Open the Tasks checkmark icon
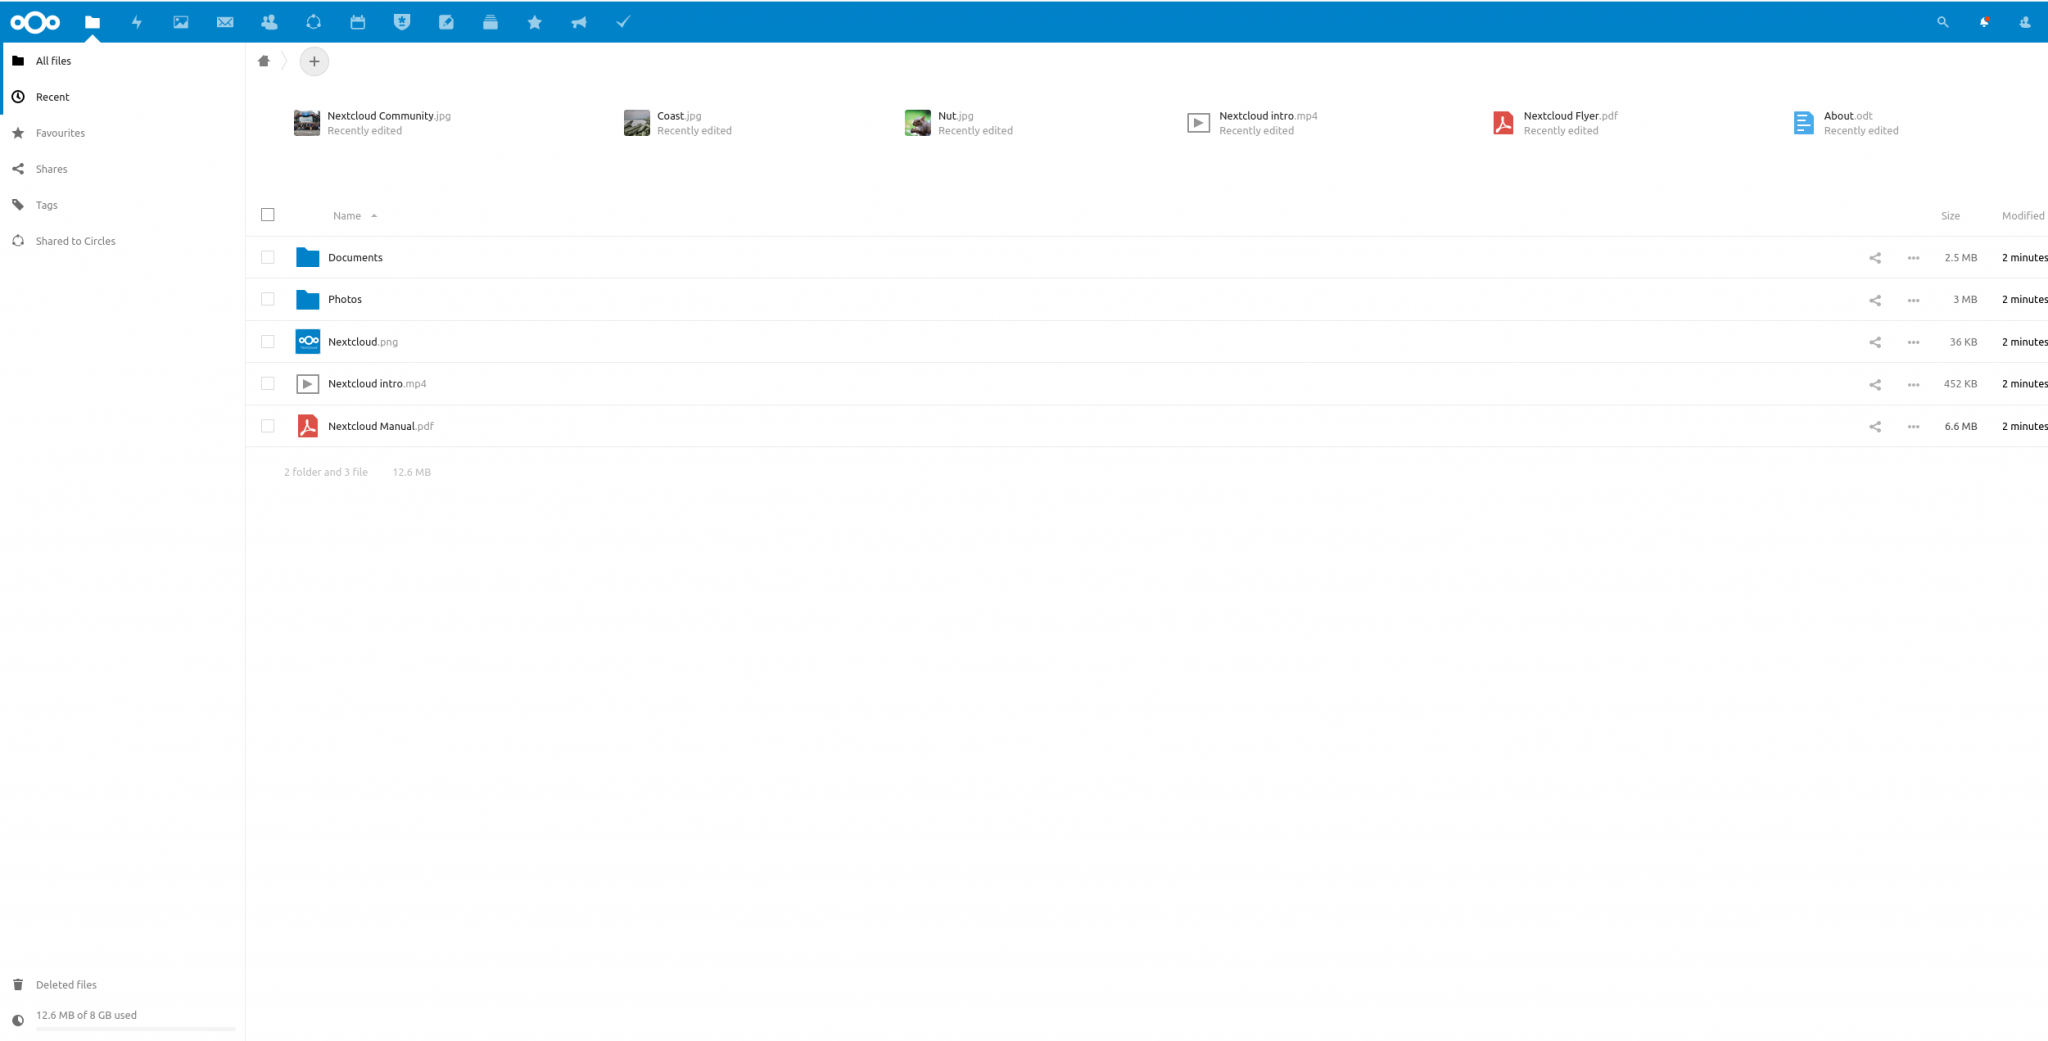 click(623, 22)
